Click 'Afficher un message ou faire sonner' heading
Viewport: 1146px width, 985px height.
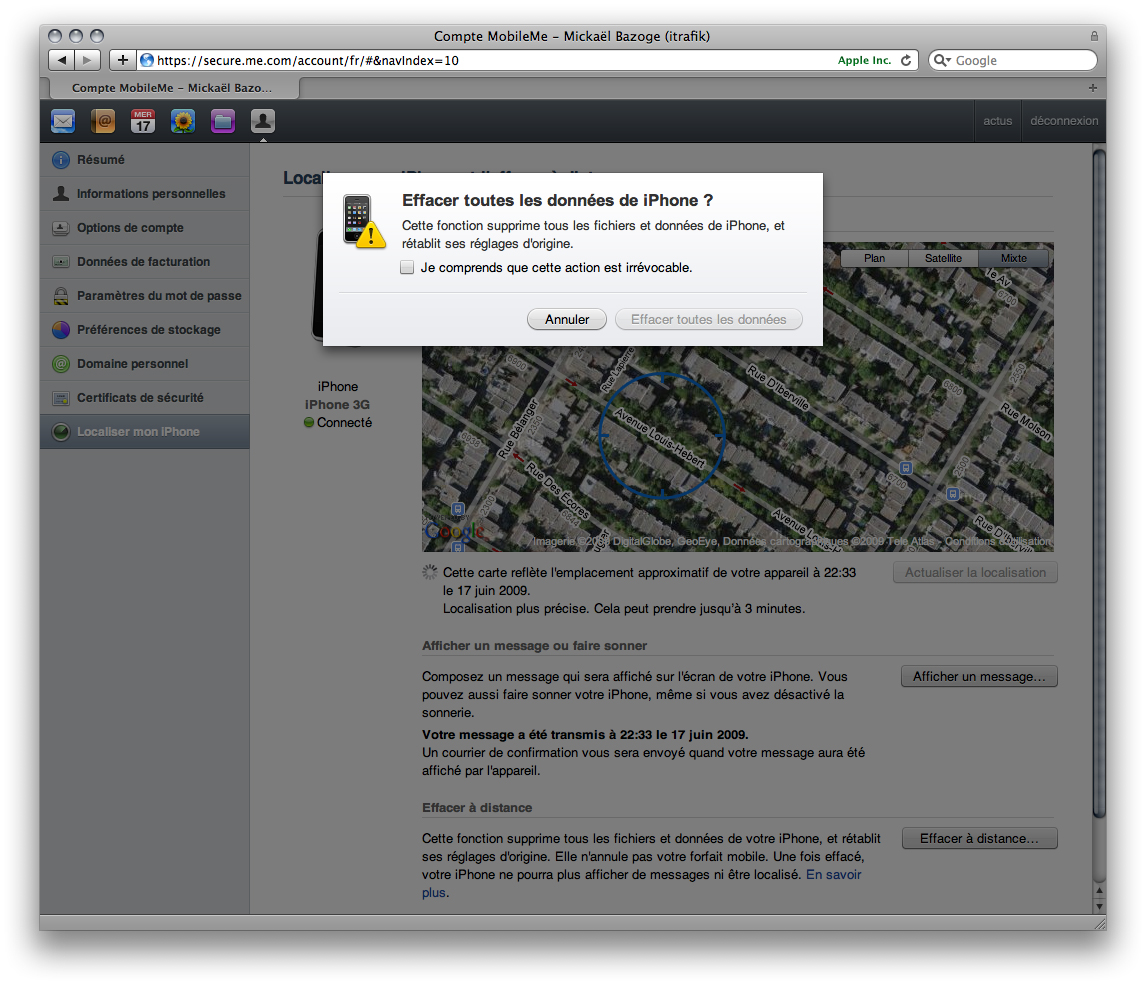click(x=534, y=646)
